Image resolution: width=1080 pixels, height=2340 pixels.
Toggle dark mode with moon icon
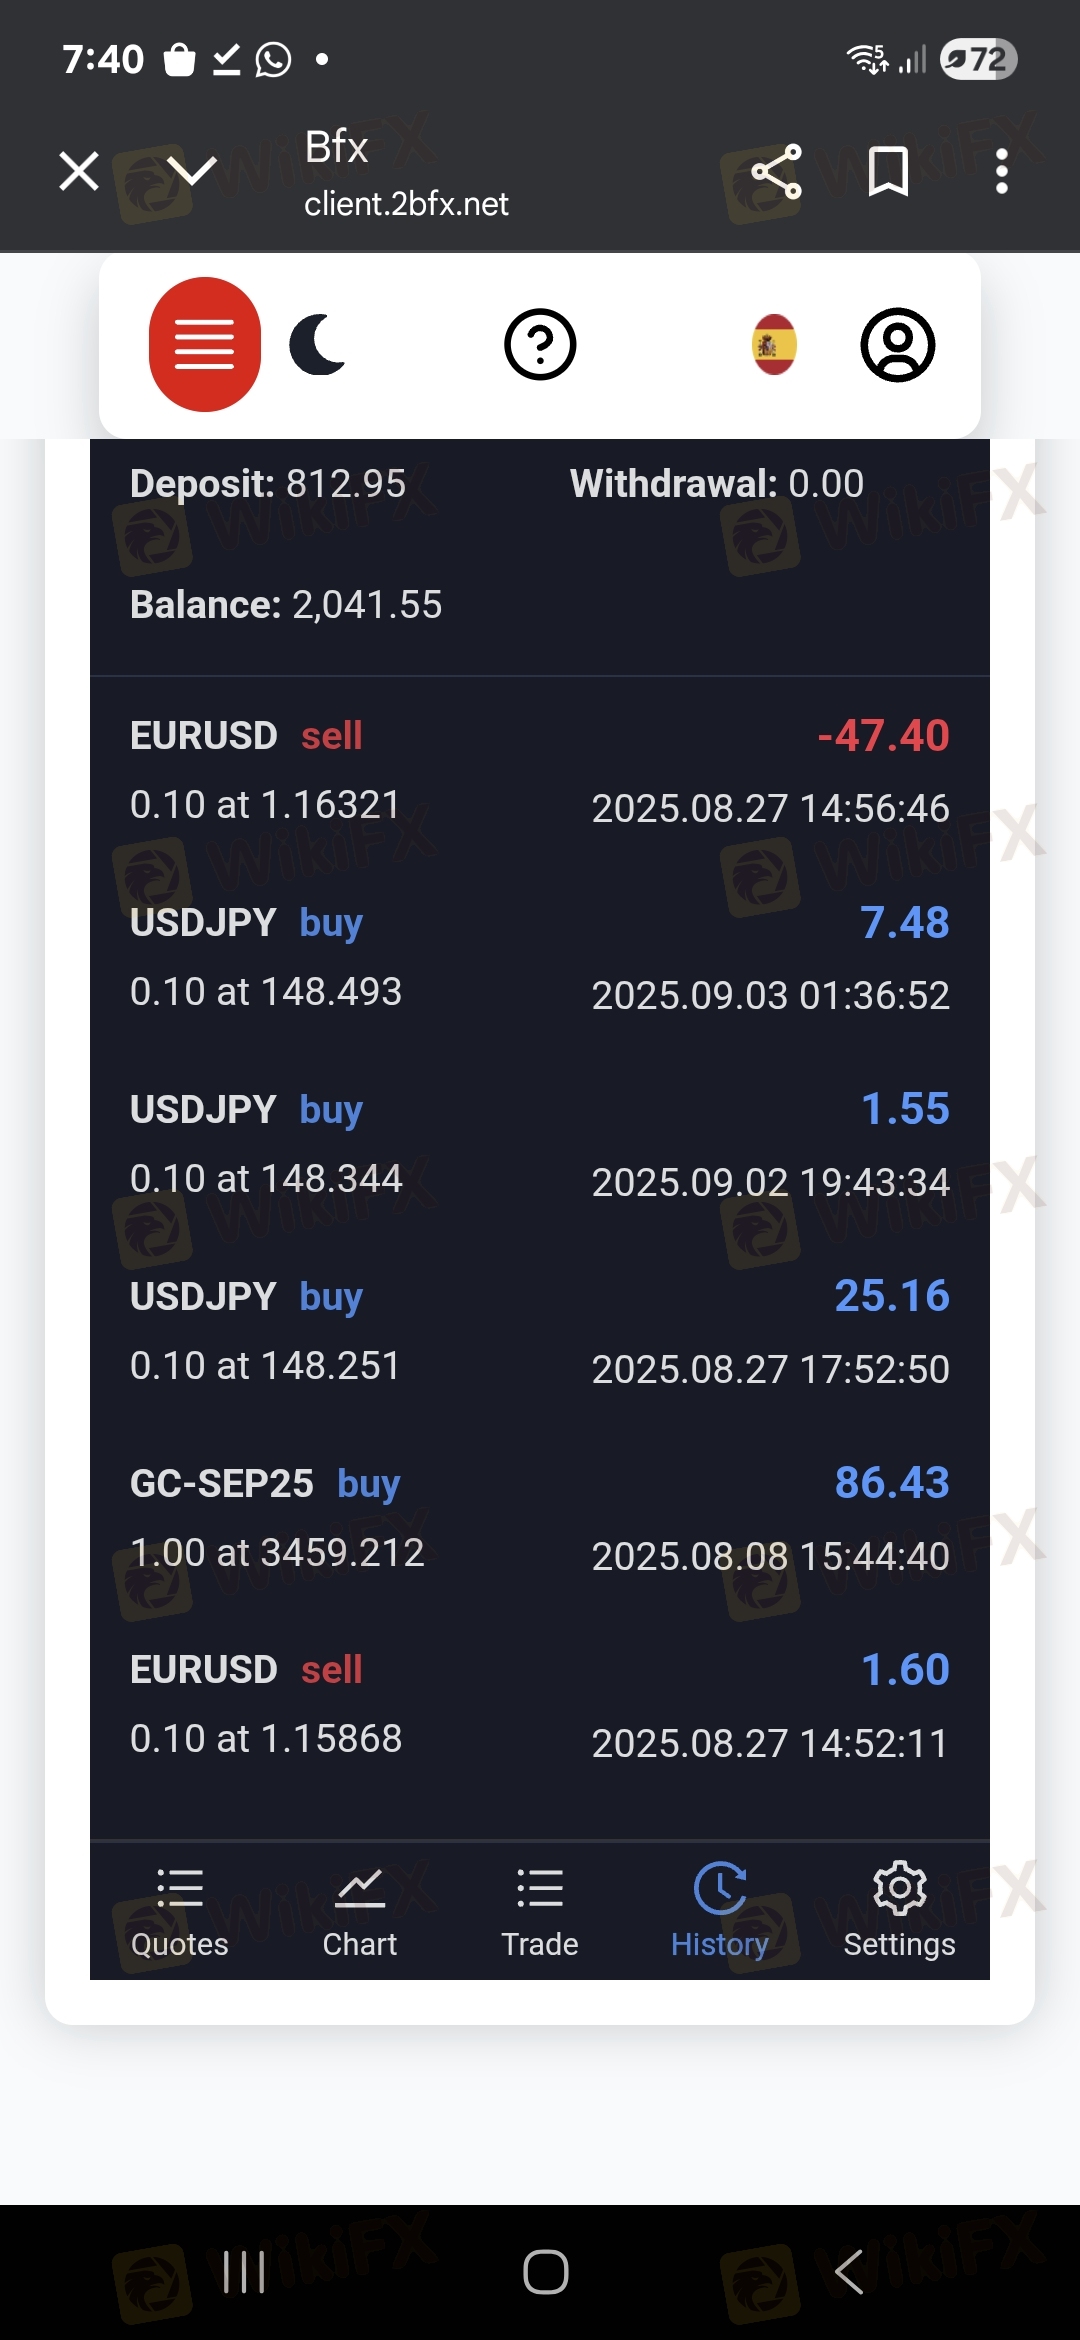[318, 344]
